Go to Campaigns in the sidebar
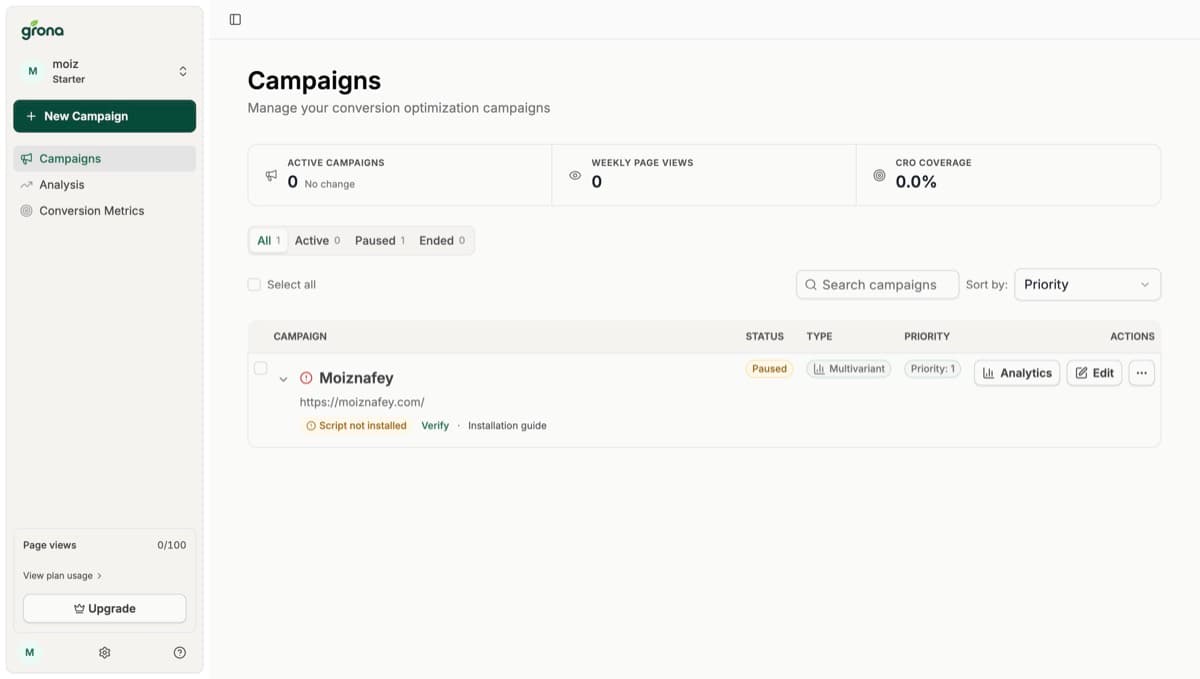This screenshot has height=679, width=1200. [104, 158]
